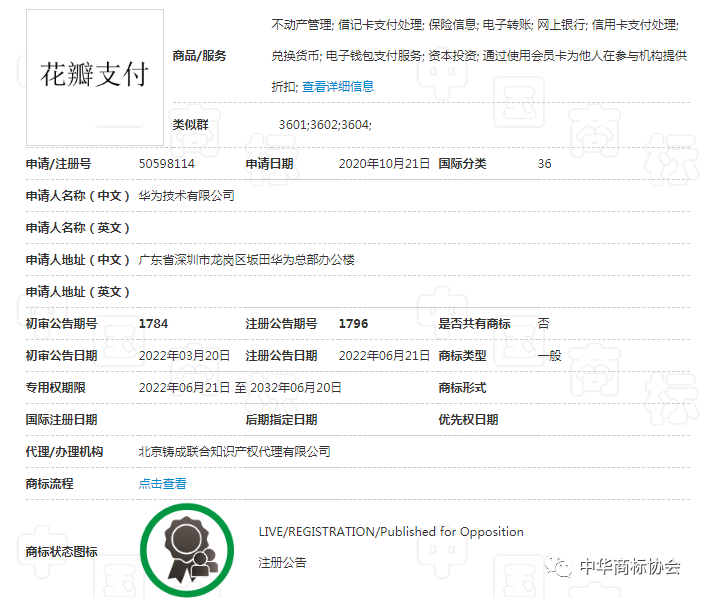This screenshot has width=703, height=598.
Task: Click the 注册公告 status text below the English status
Action: tap(282, 562)
